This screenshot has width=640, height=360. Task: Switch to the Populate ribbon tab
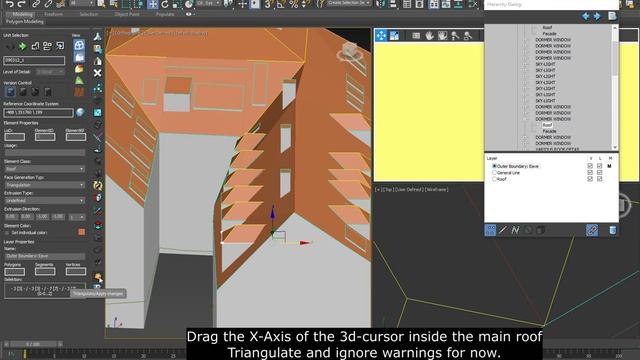point(165,14)
